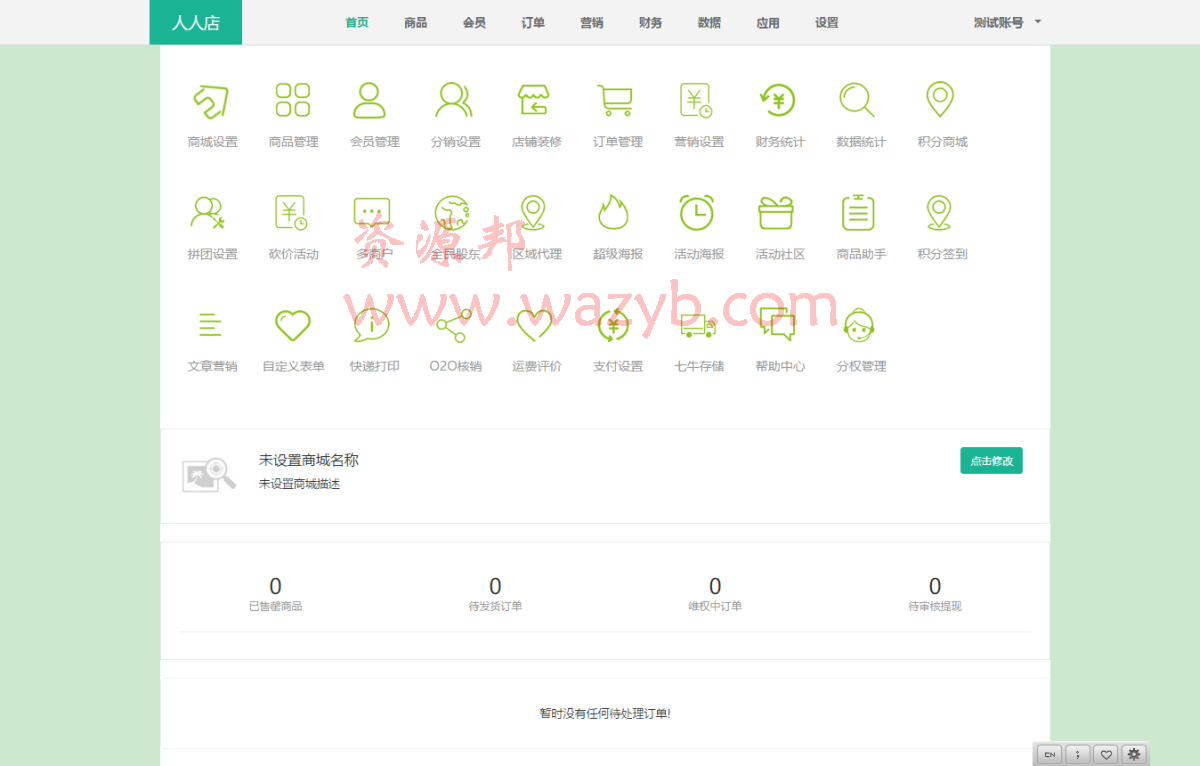
Task: Select the 财务 menu item
Action: [651, 22]
